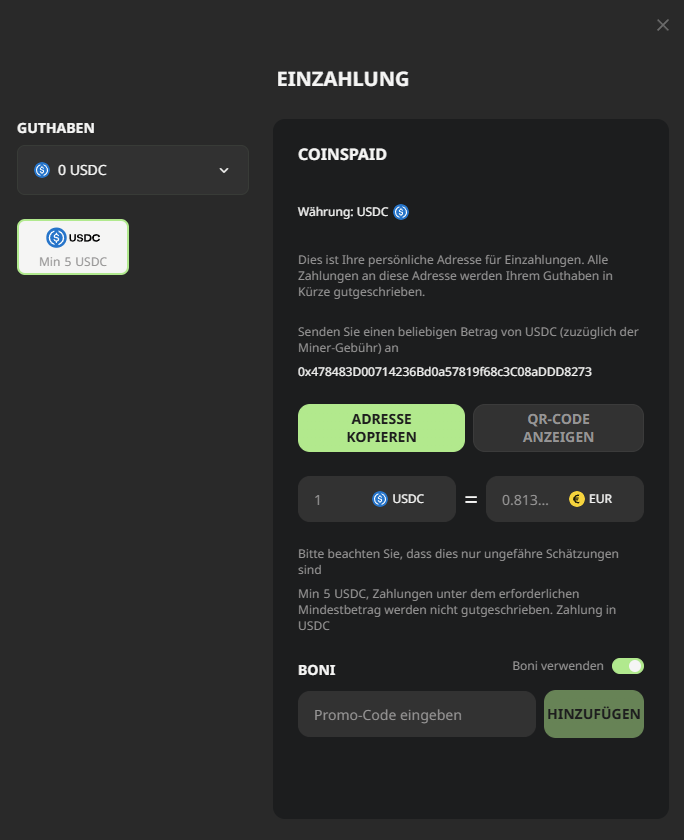Click the Hinzufügen button
Viewport: 684px width, 840px height.
(593, 714)
